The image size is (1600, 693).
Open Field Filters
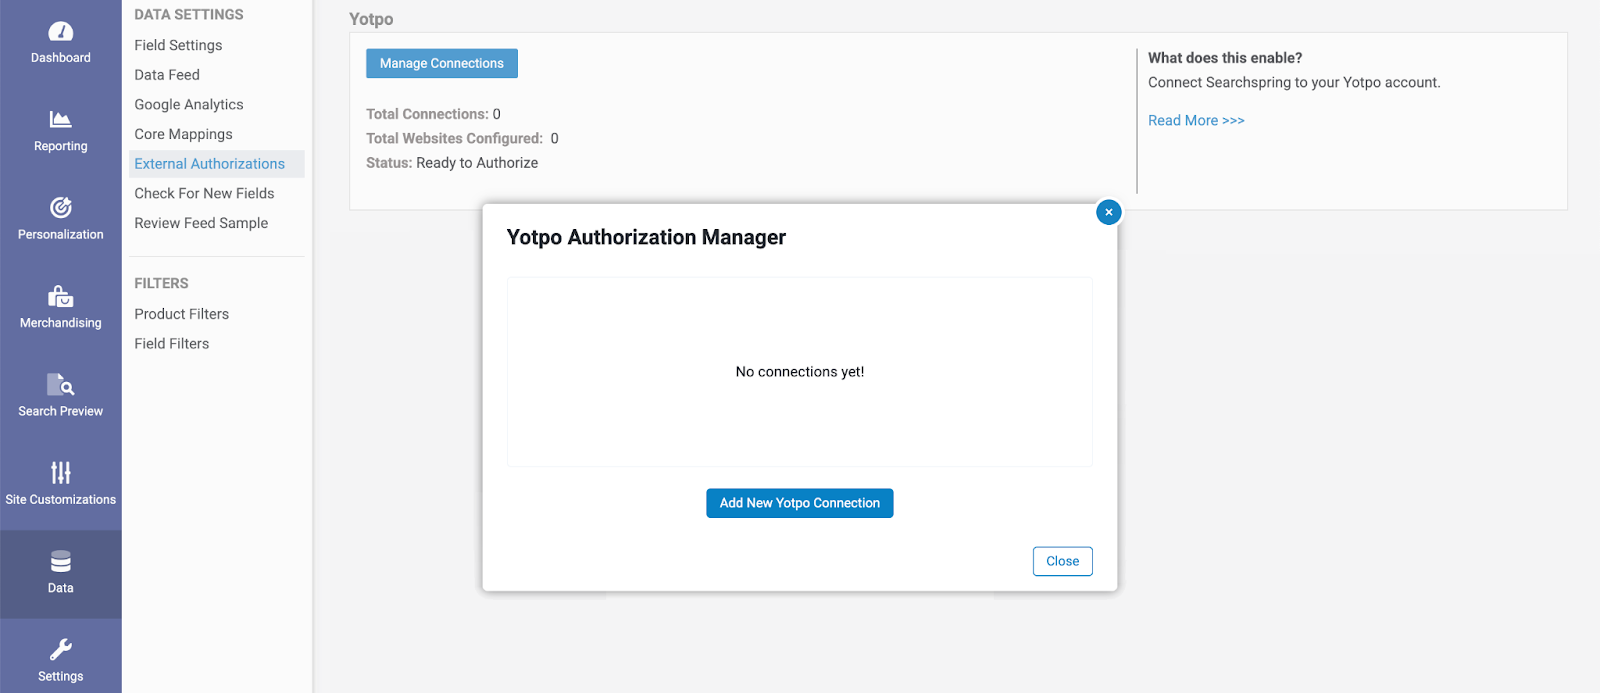[x=172, y=343]
